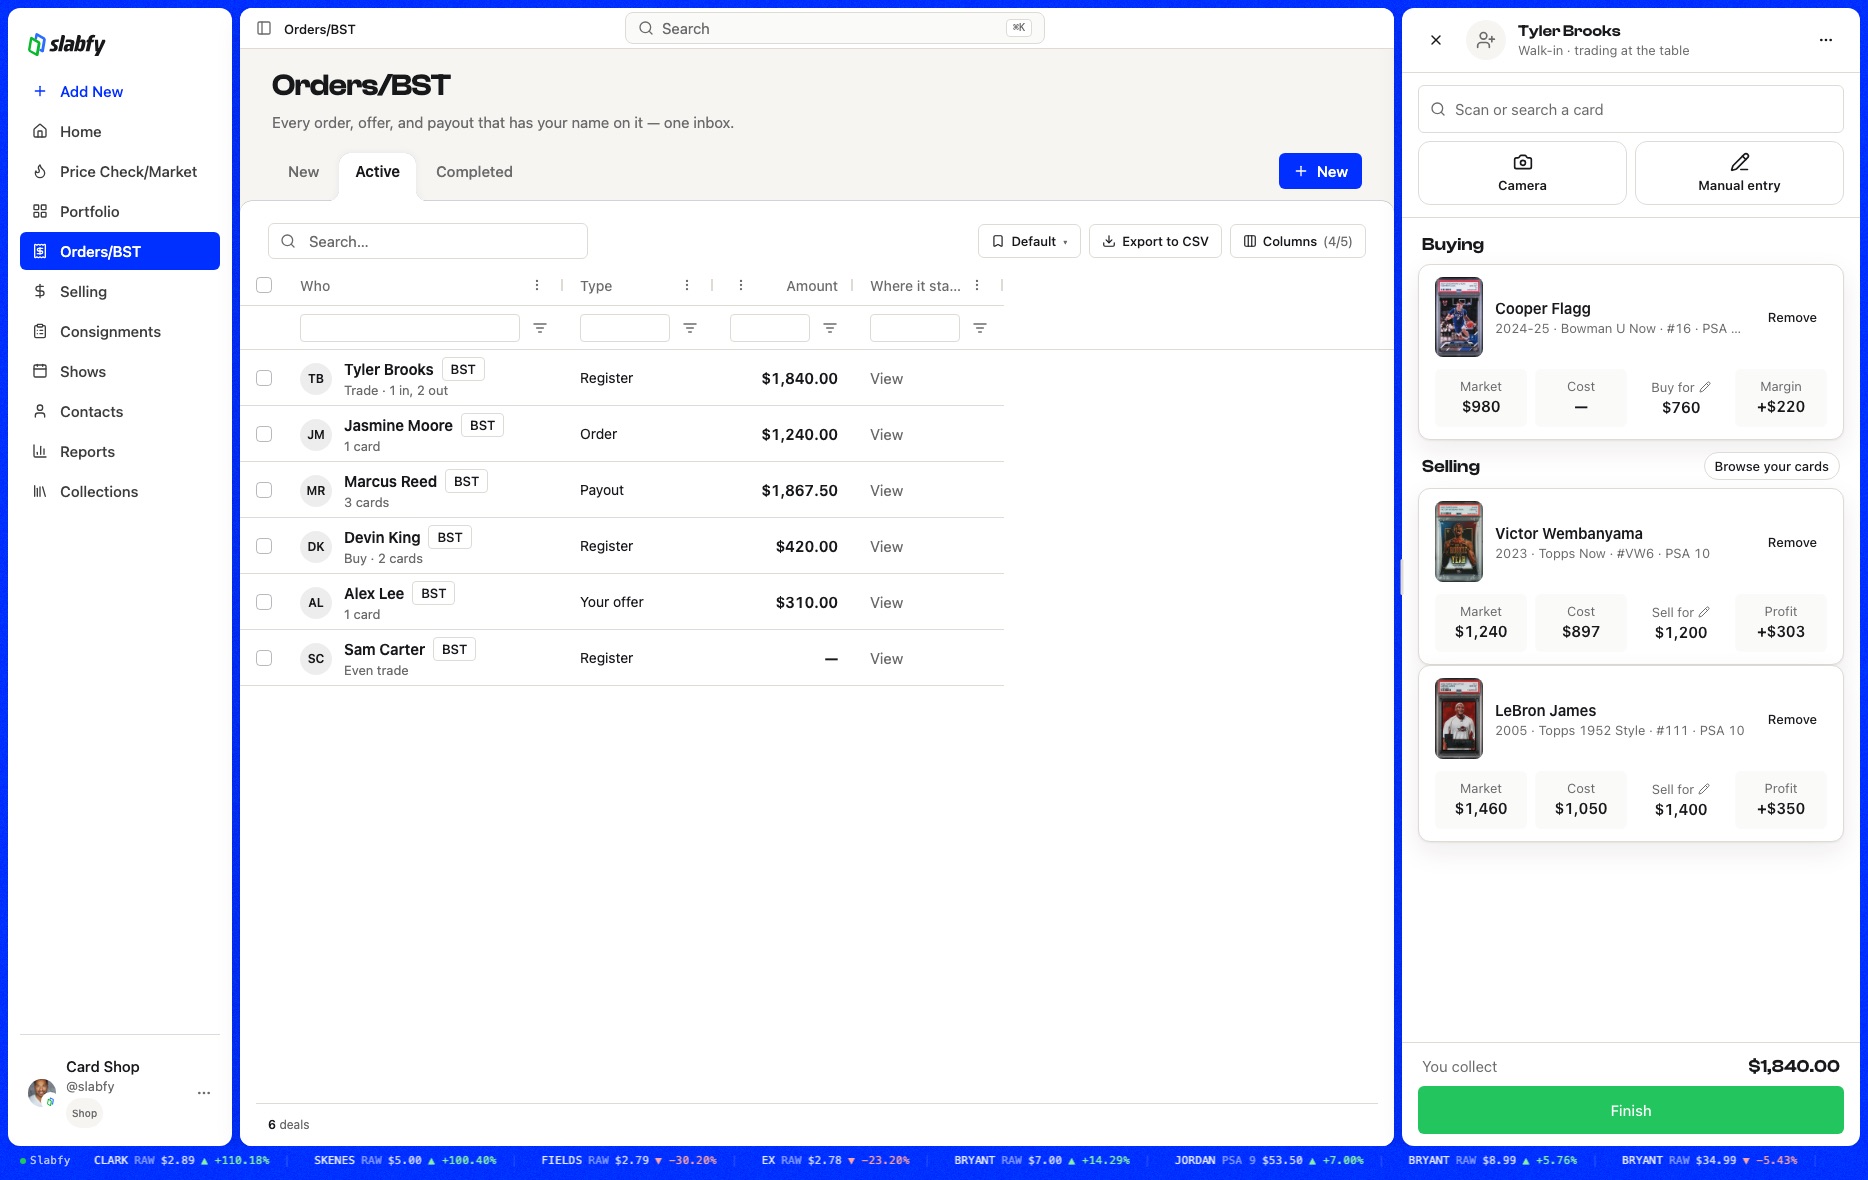Select the Active tab

click(x=377, y=172)
